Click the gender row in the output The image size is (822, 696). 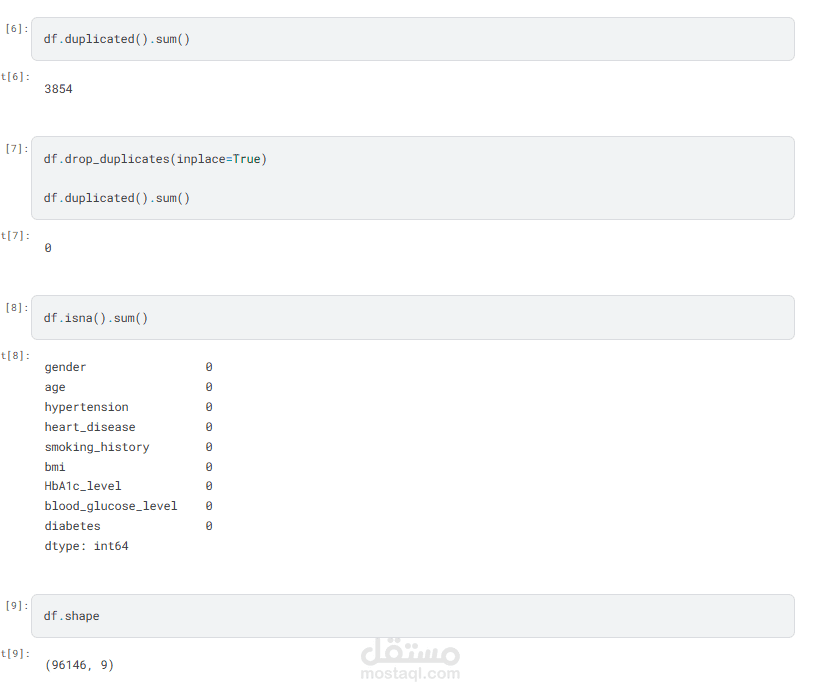click(x=66, y=367)
